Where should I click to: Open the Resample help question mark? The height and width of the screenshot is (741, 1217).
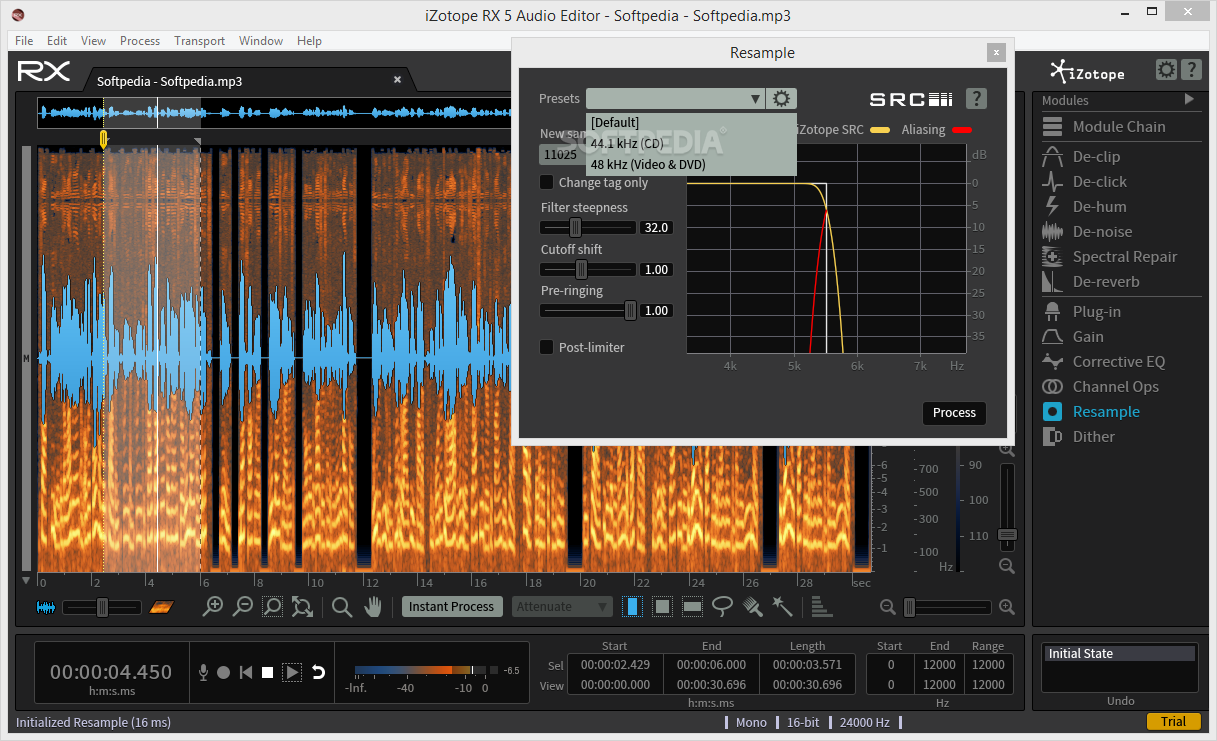[977, 98]
